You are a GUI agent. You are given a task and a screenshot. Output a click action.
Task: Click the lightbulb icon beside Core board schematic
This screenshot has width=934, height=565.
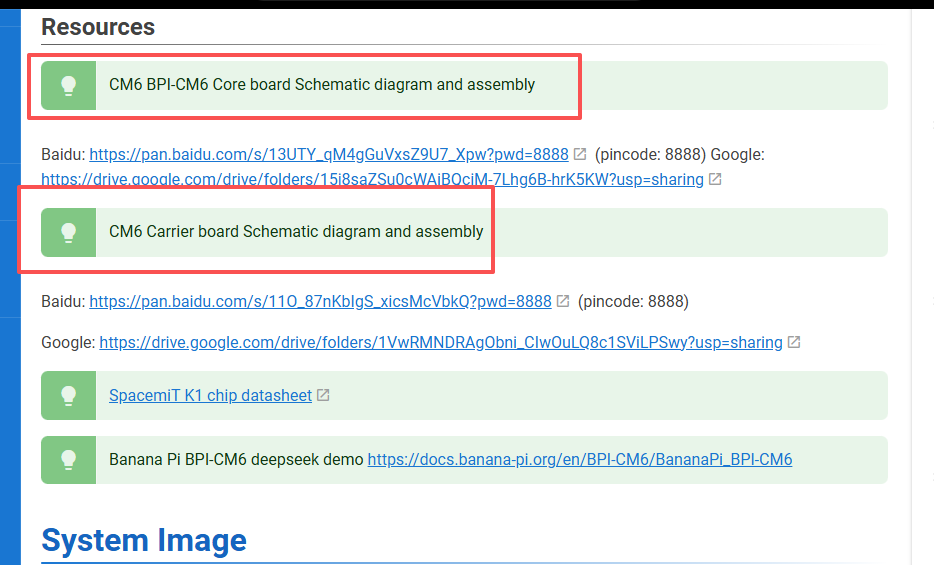pos(68,85)
